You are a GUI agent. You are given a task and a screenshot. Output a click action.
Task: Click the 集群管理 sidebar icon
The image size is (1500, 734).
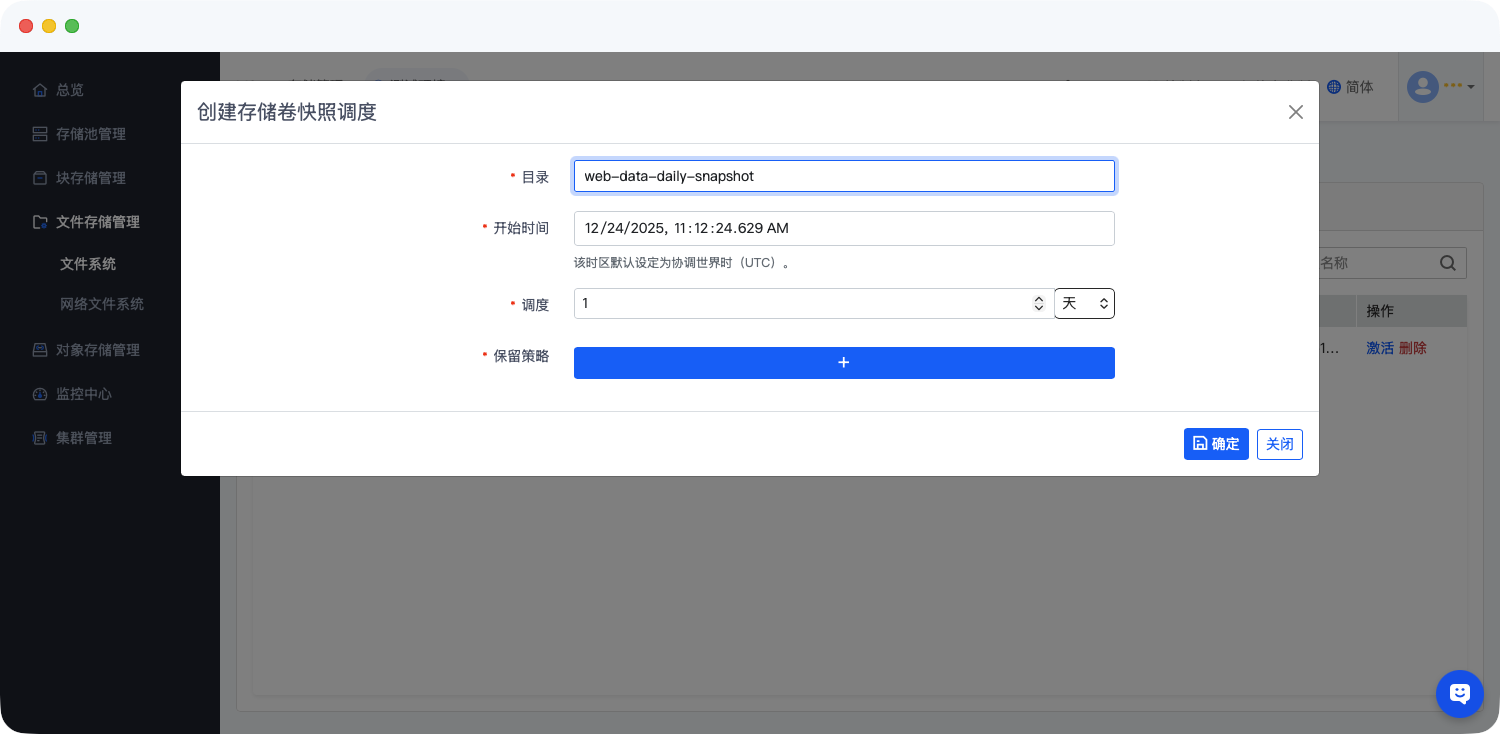point(40,438)
